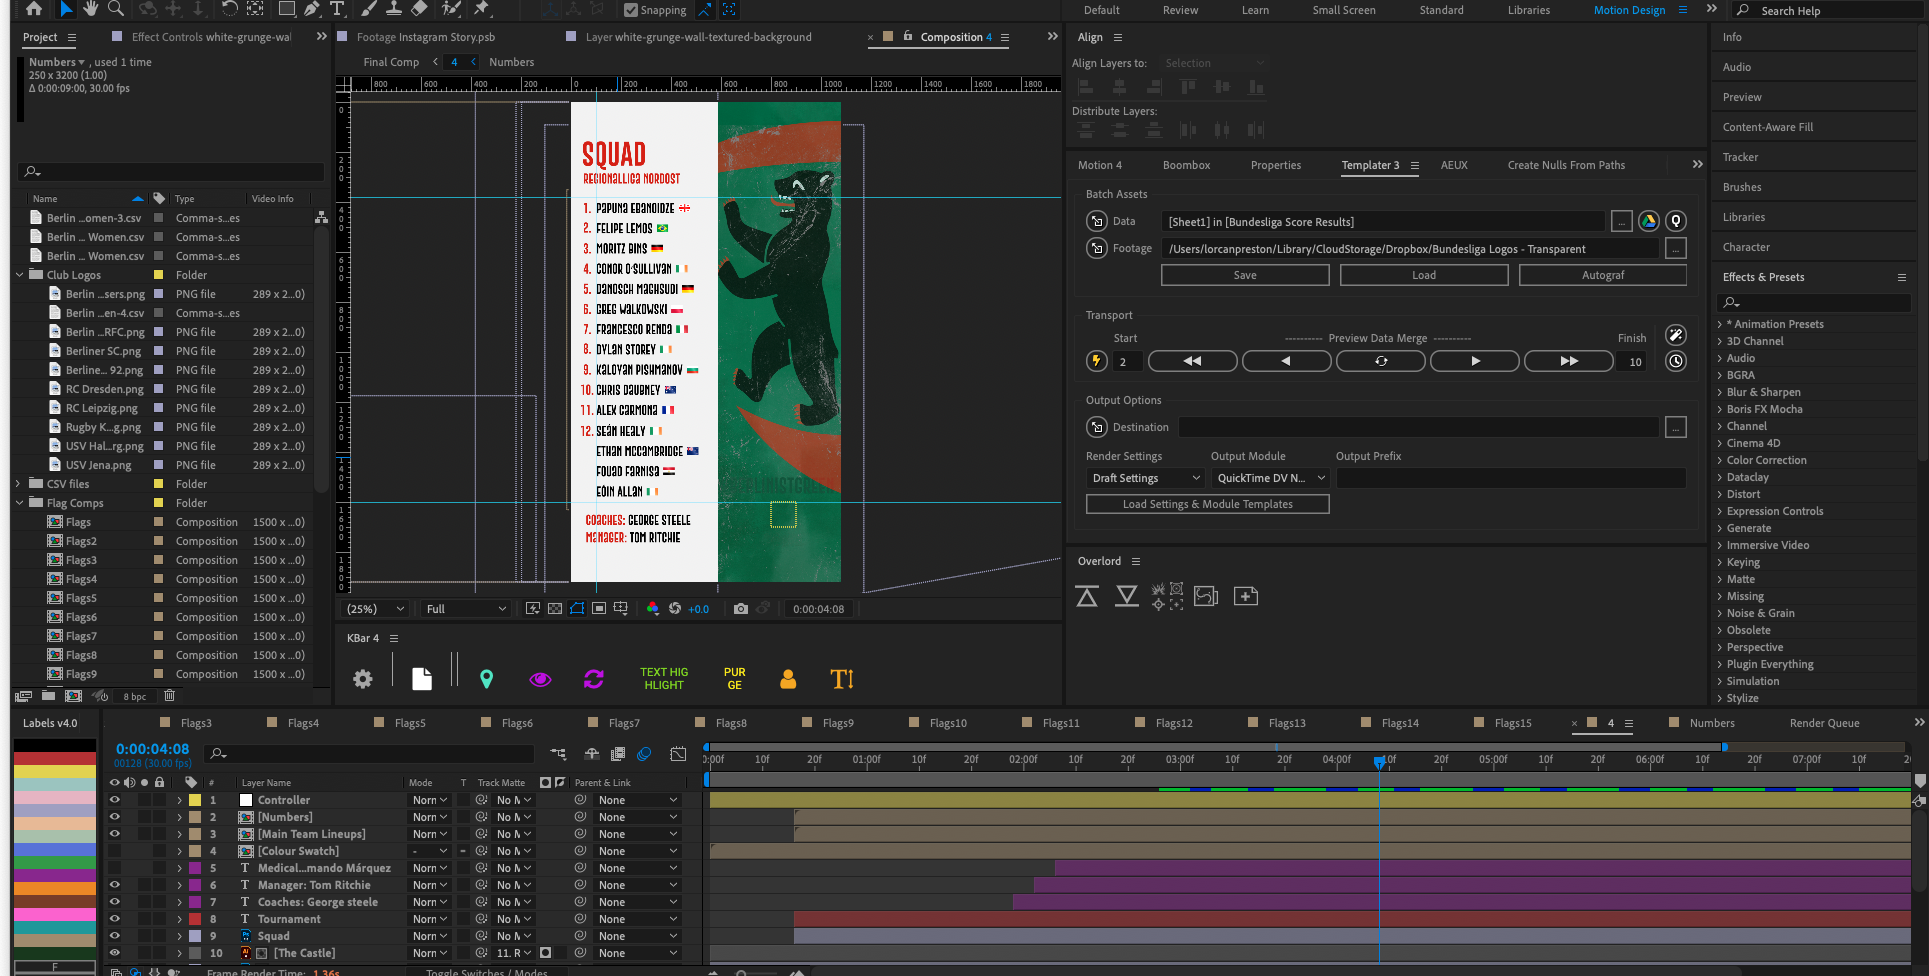Screen dimensions: 1929x976
Task: Take a snapshot with the camera icon
Action: coord(740,608)
